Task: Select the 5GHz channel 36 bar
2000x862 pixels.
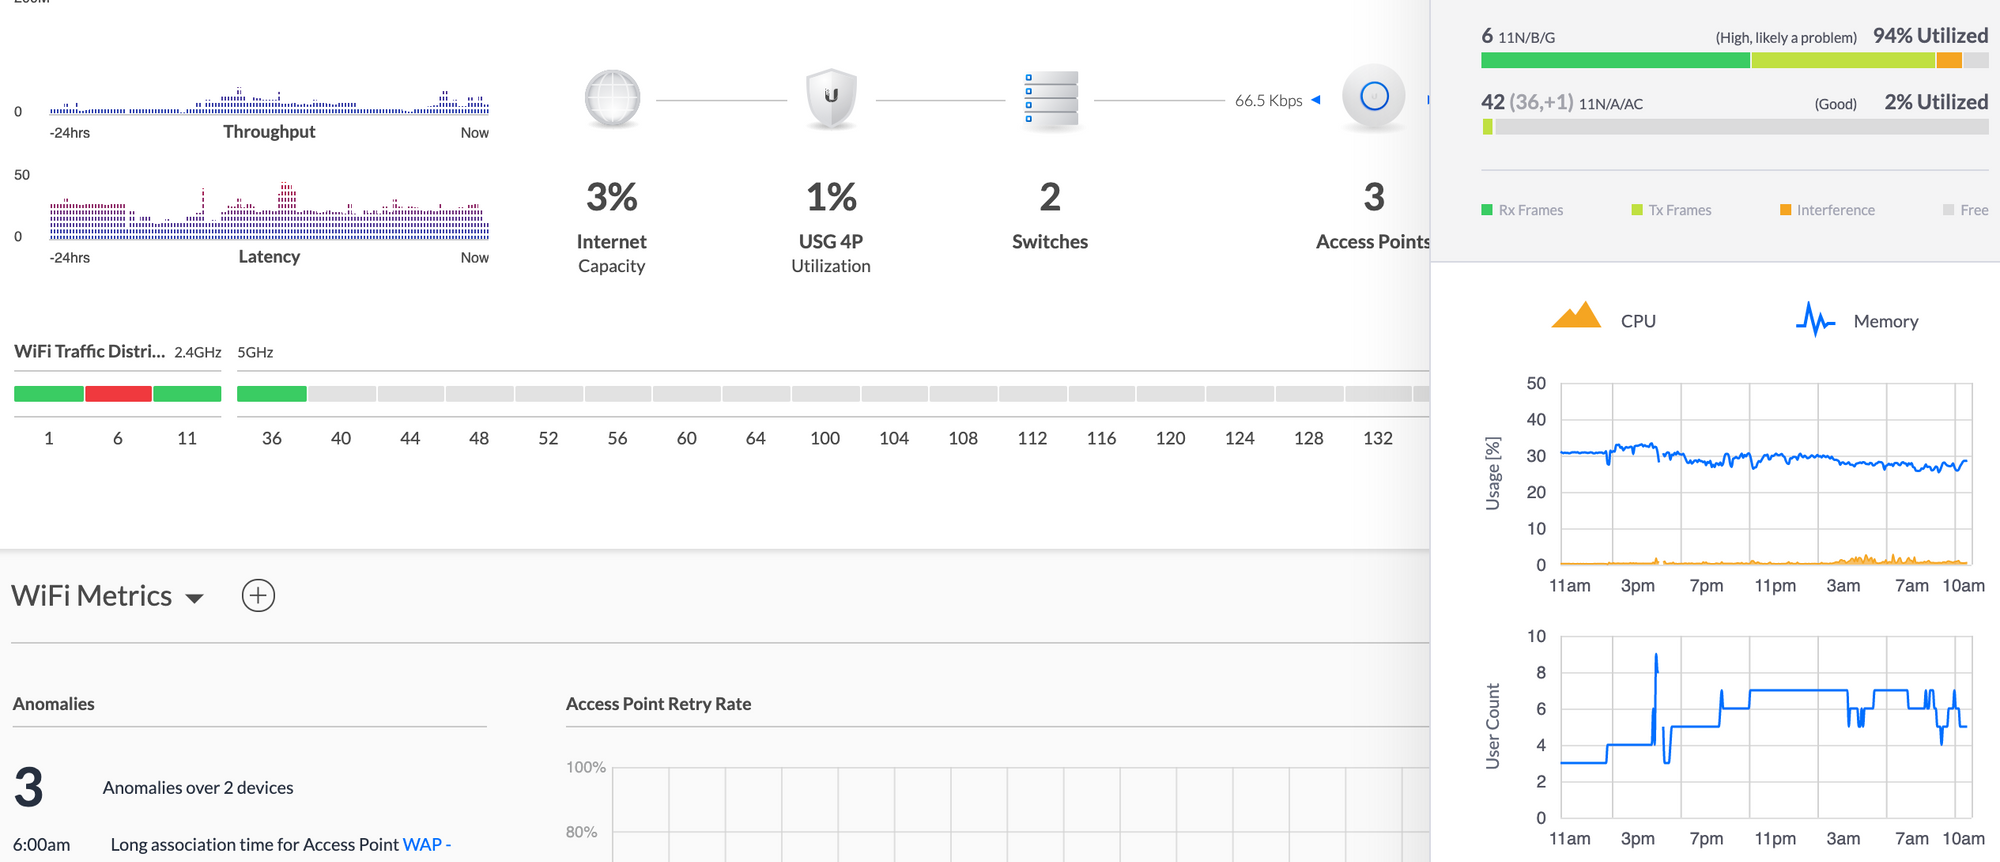Action: [x=272, y=394]
